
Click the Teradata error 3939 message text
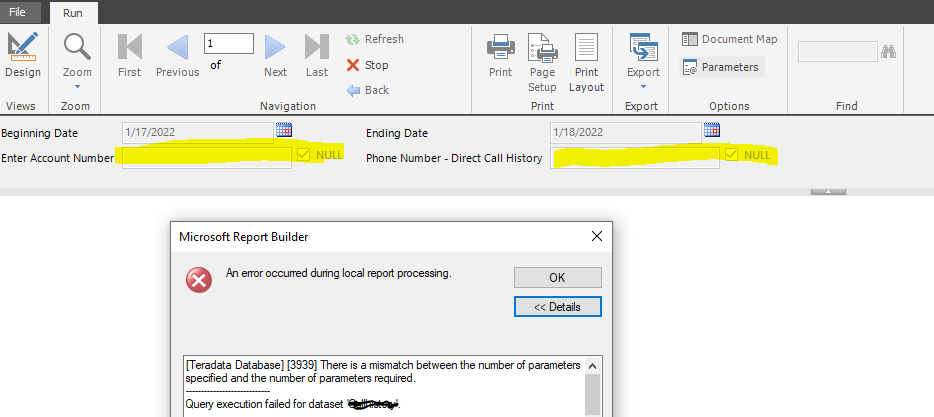(x=383, y=372)
